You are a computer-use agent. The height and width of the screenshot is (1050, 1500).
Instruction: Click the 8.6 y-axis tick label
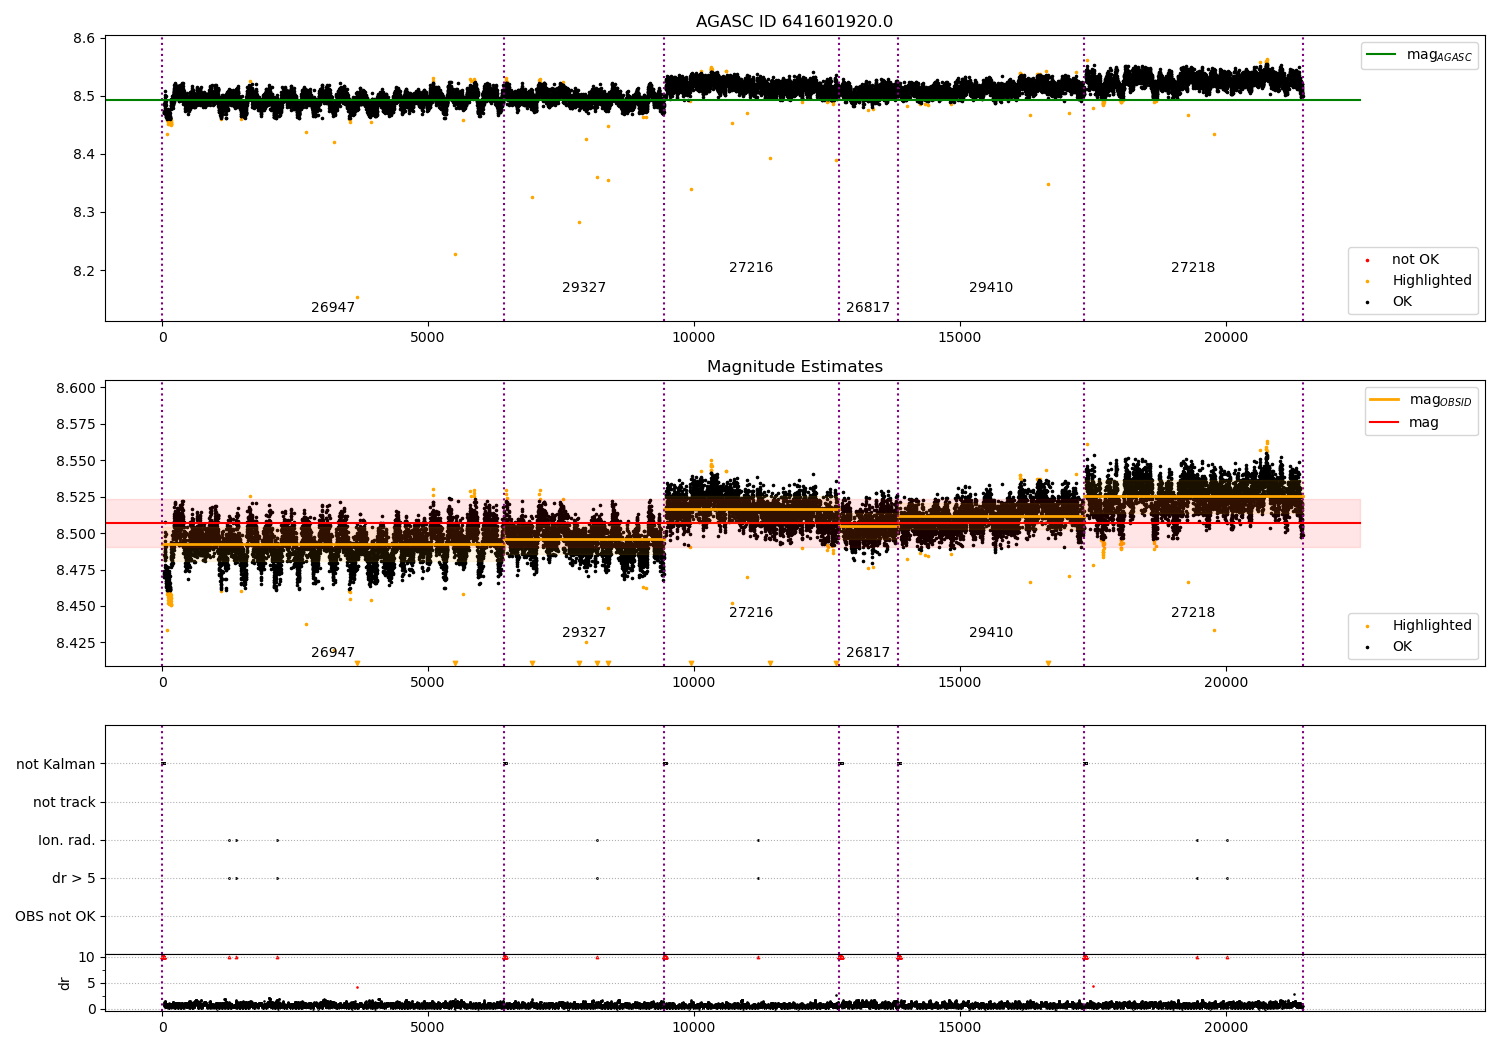tap(84, 38)
